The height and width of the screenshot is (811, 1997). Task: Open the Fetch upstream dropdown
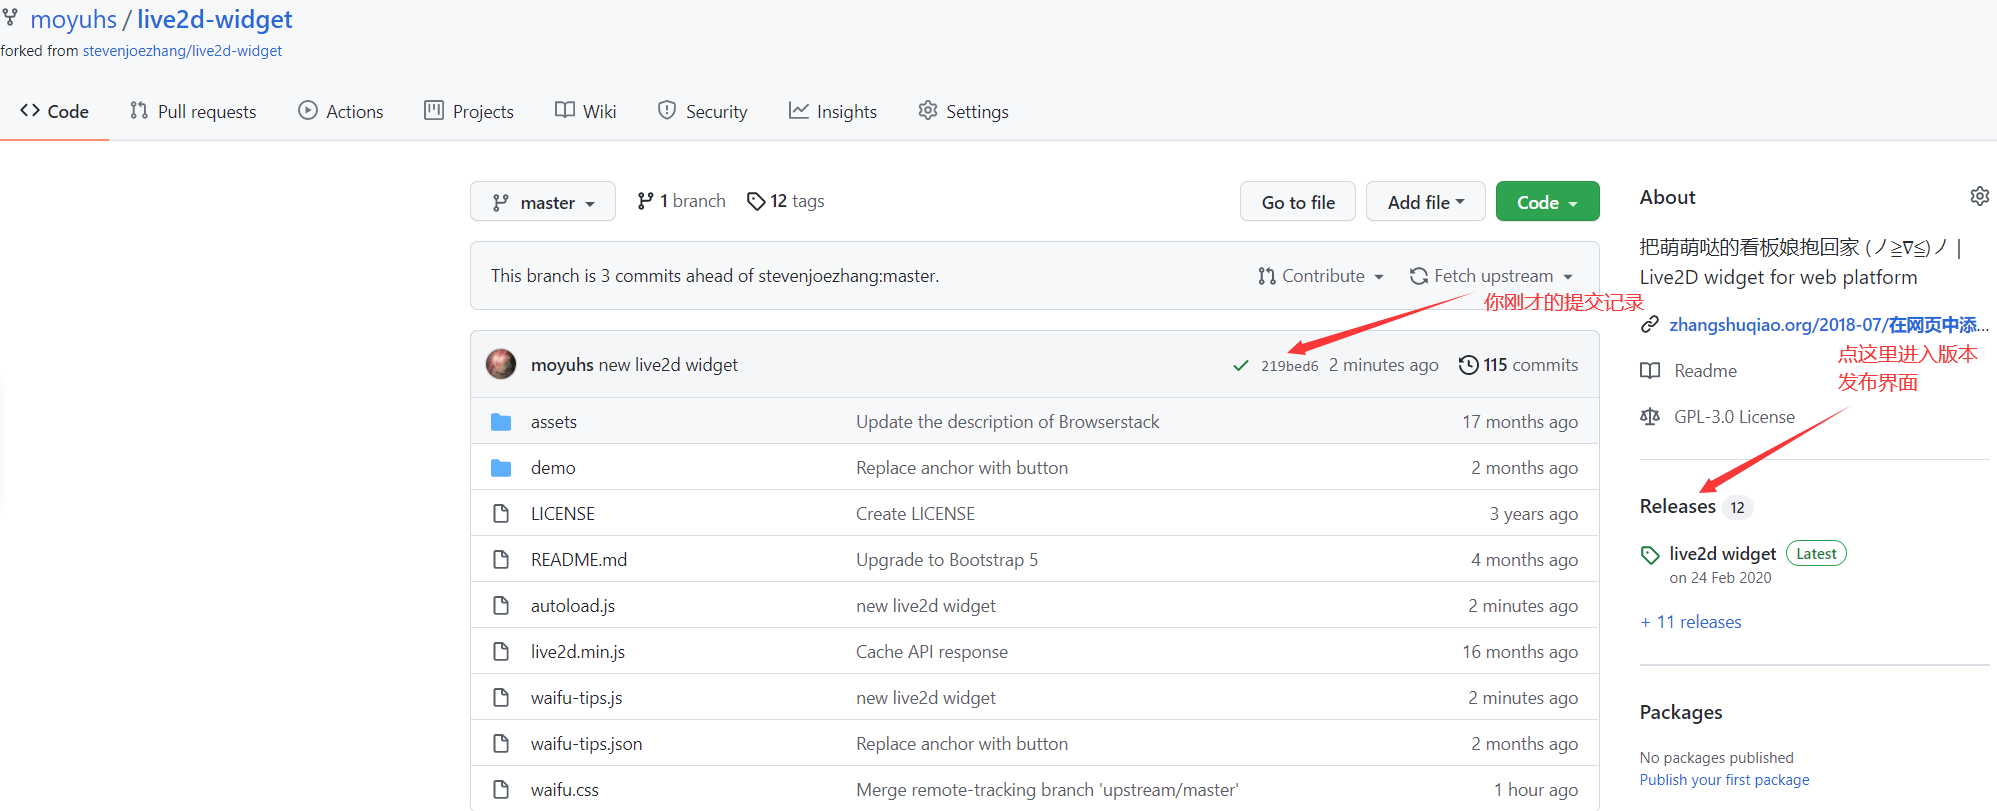1491,276
